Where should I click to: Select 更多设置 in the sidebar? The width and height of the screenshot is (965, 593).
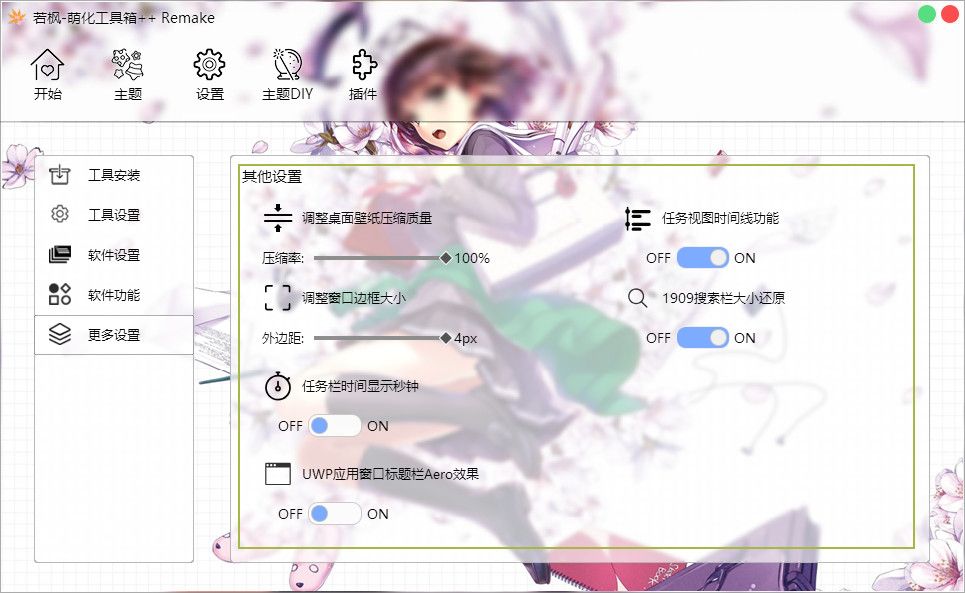(114, 335)
